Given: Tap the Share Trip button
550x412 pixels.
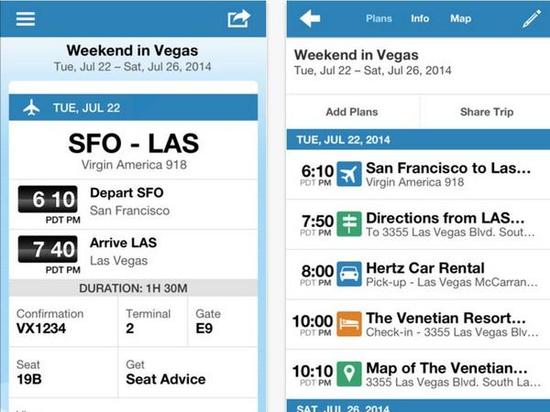Looking at the screenshot, I should [486, 112].
